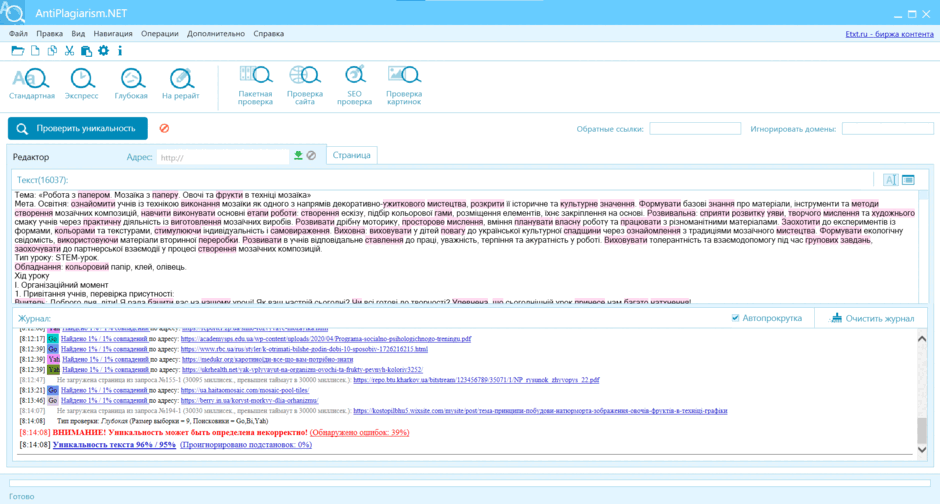
Task: Start the Экспресс check
Action: [82, 83]
